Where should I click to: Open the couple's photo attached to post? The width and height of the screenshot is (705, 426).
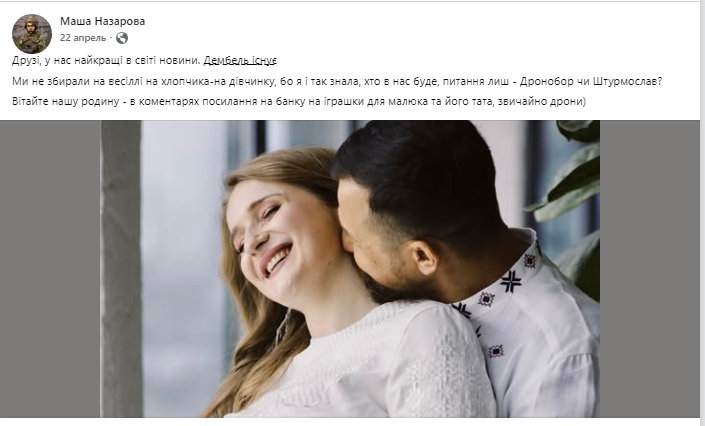click(350, 269)
